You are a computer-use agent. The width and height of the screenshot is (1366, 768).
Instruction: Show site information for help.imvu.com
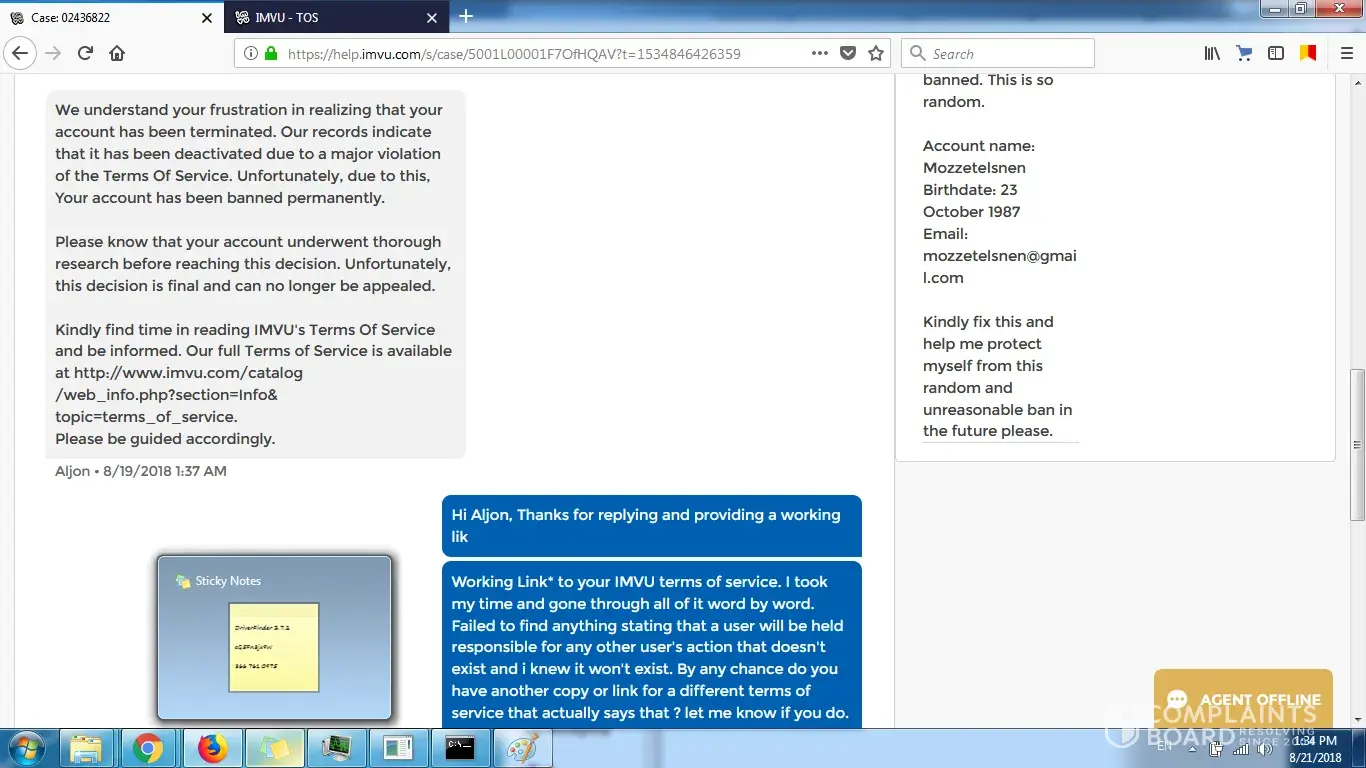[250, 54]
